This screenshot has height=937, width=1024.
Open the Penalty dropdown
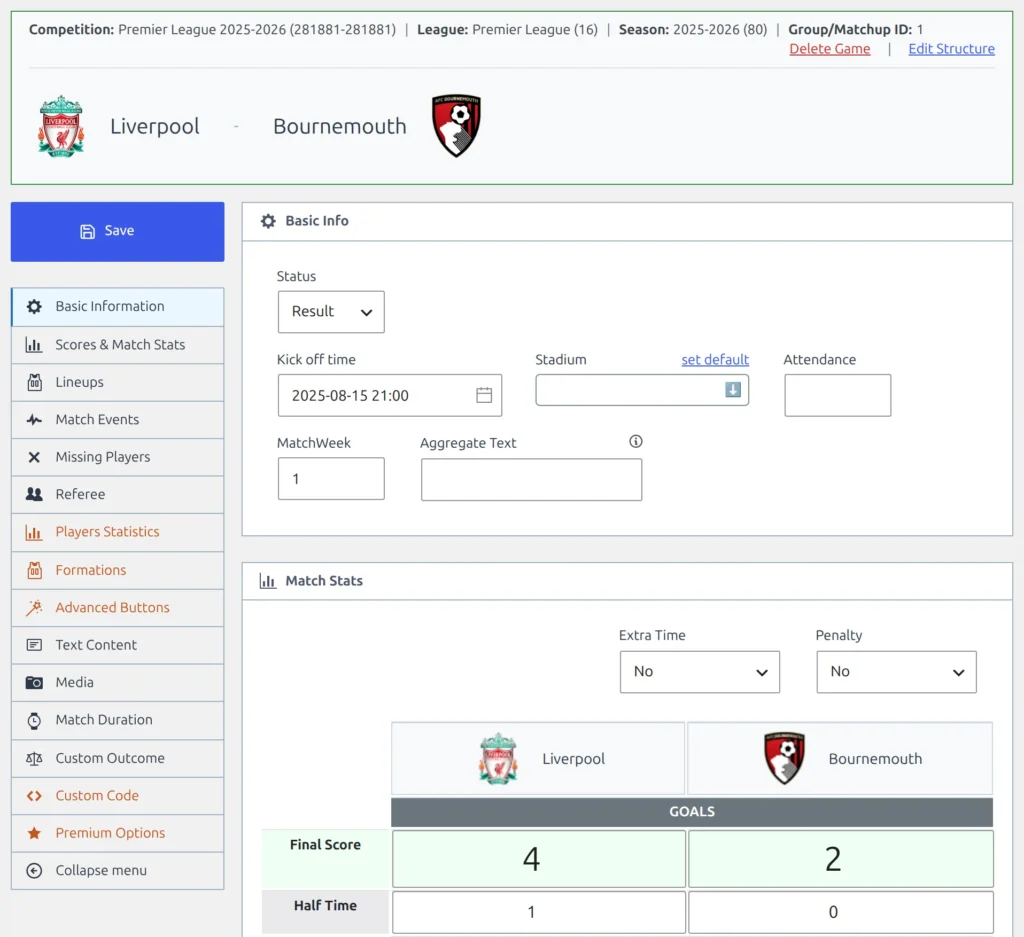[x=896, y=672]
